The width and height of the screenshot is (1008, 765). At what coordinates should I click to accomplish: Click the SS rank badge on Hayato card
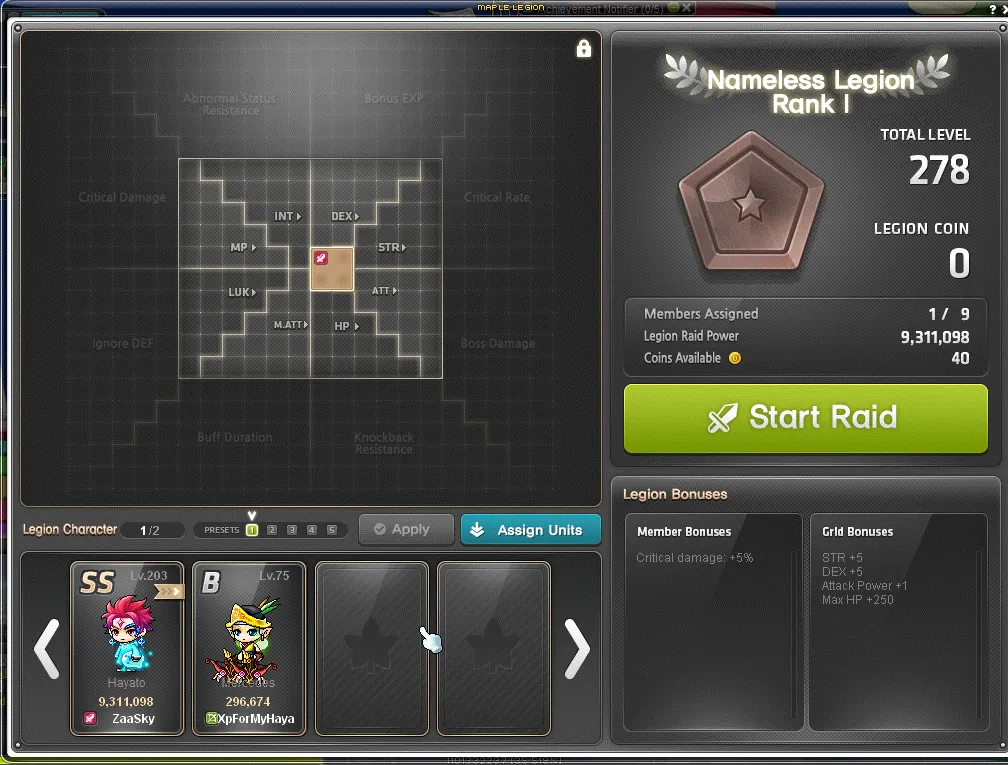(97, 582)
